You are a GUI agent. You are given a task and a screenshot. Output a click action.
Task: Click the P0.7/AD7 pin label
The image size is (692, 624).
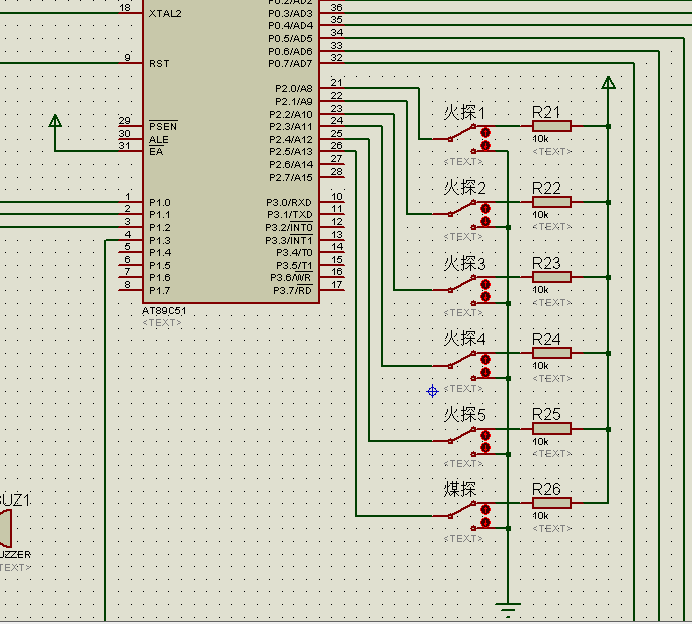[x=290, y=64]
